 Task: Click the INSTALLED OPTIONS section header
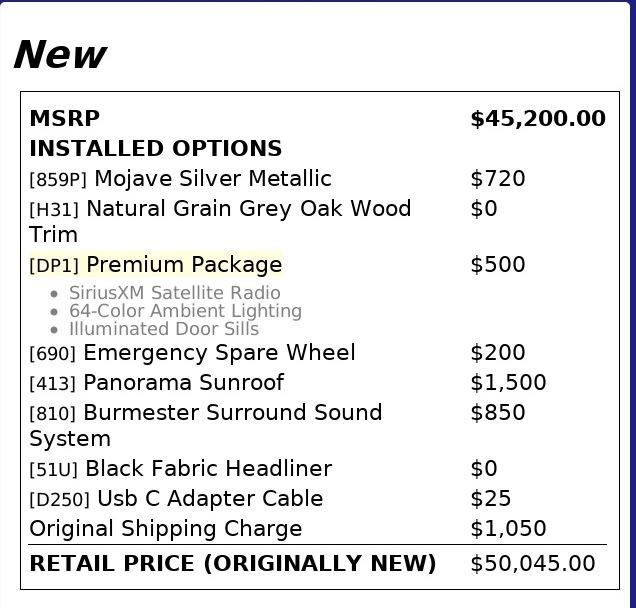coord(155,149)
